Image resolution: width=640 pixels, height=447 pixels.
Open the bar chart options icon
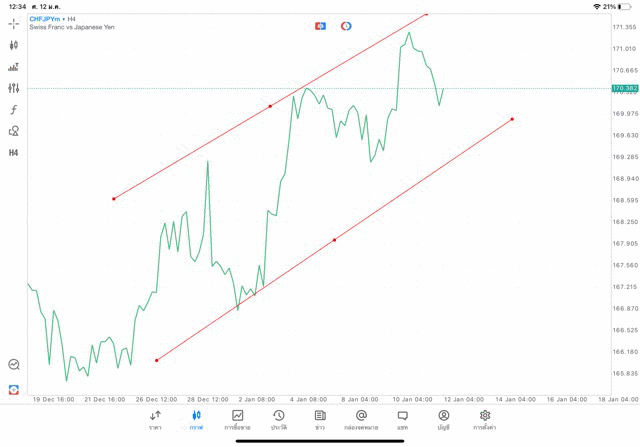tap(14, 67)
